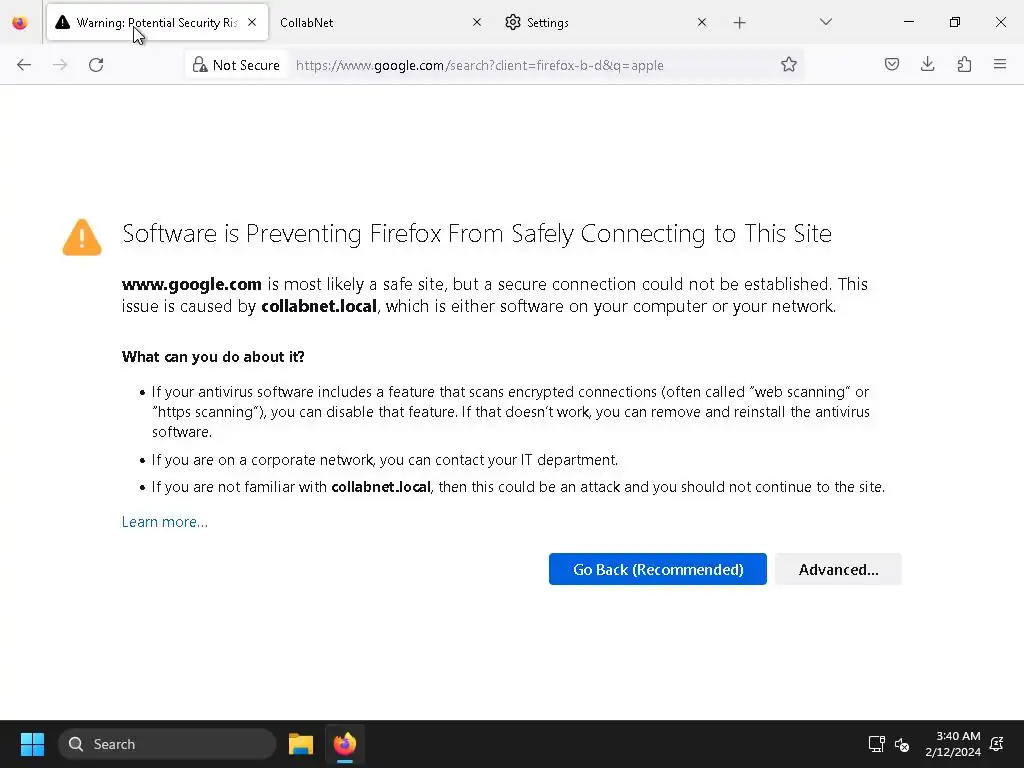Click the forward navigation arrow

tap(60, 65)
